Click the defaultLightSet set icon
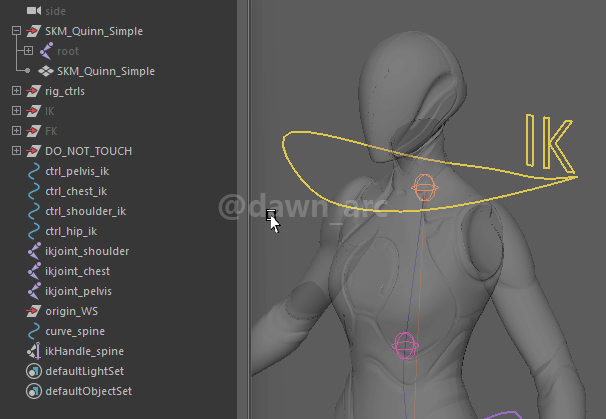This screenshot has width=606, height=419. pyautogui.click(x=34, y=371)
